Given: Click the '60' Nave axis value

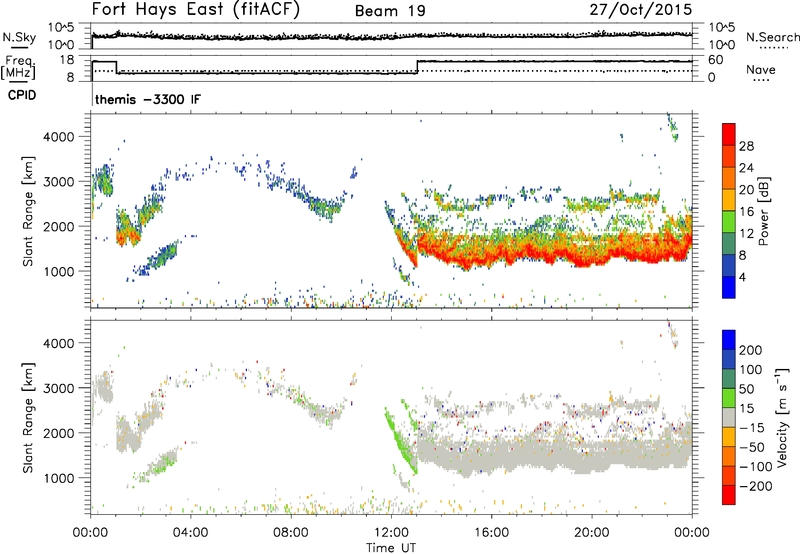Looking at the screenshot, I should (x=715, y=60).
